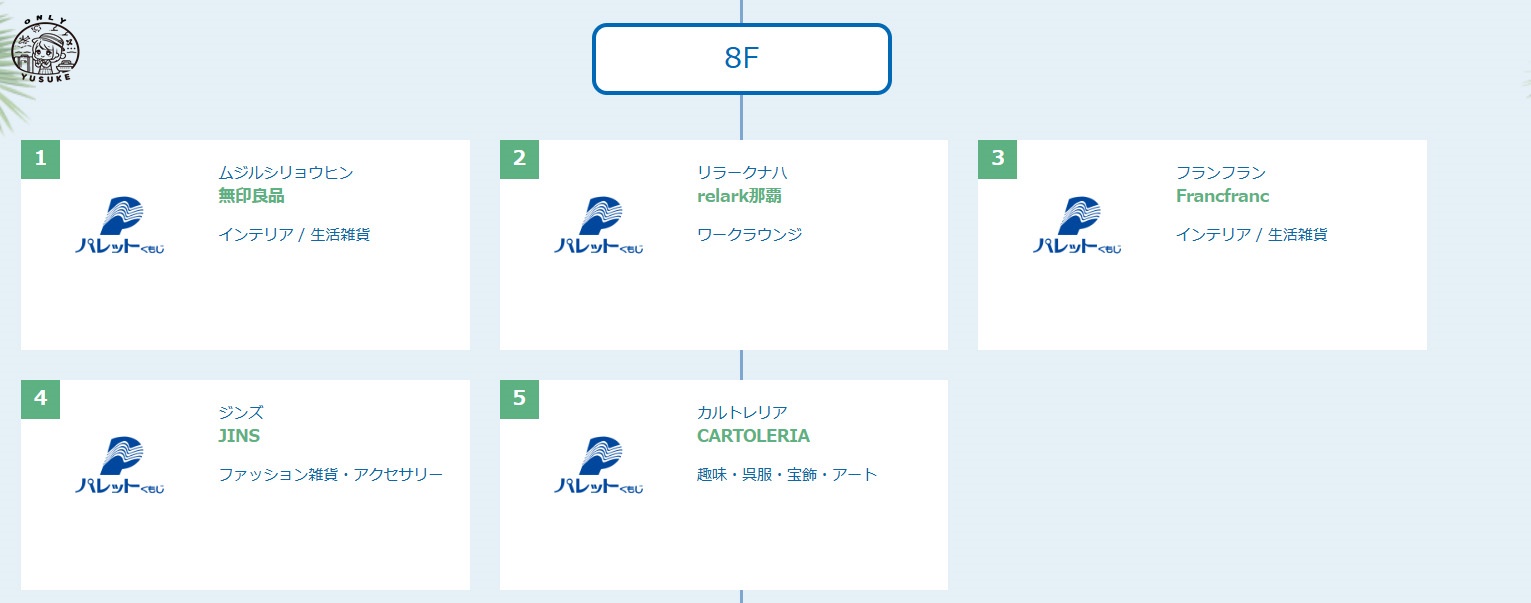This screenshot has width=1531, height=603.
Task: Click the Palette Kumoji logo on Francfranc card
Action: pyautogui.click(x=1075, y=224)
